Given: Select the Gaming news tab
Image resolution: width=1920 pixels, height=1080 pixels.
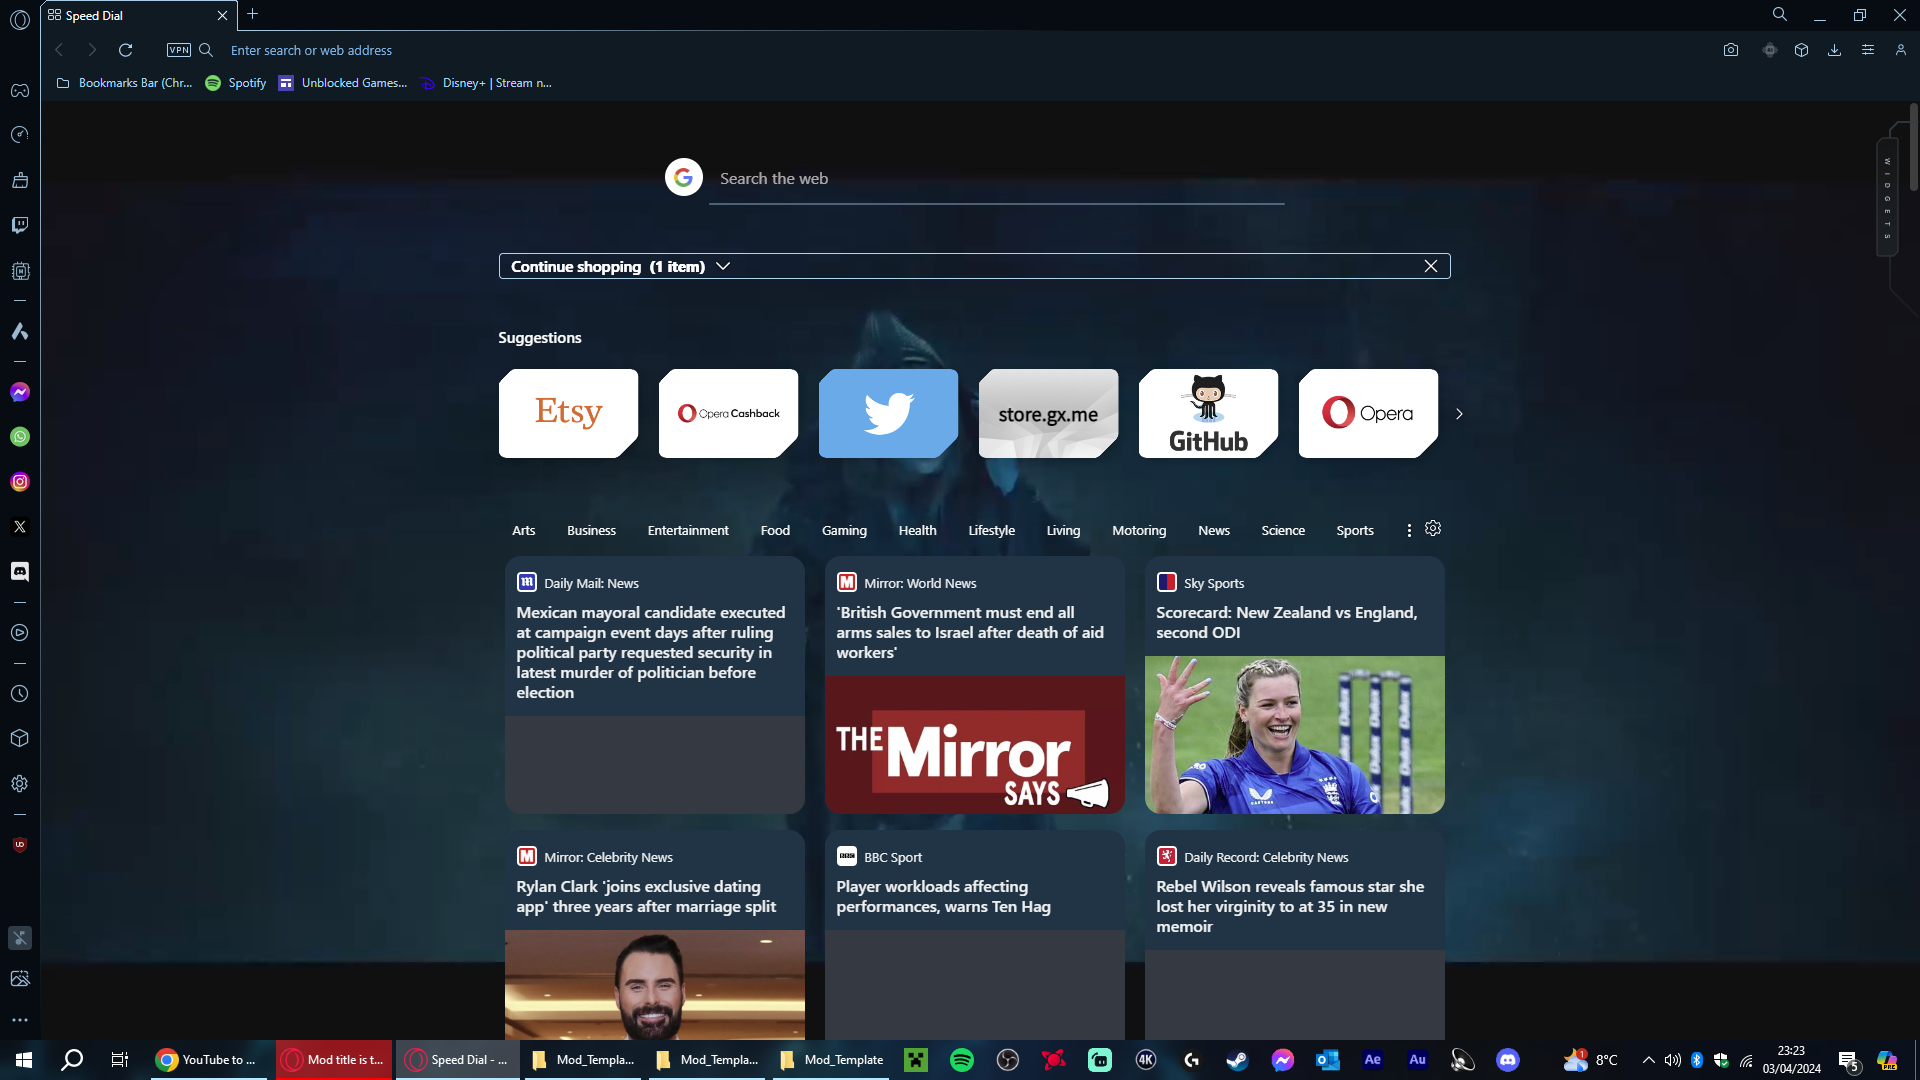Looking at the screenshot, I should (844, 530).
